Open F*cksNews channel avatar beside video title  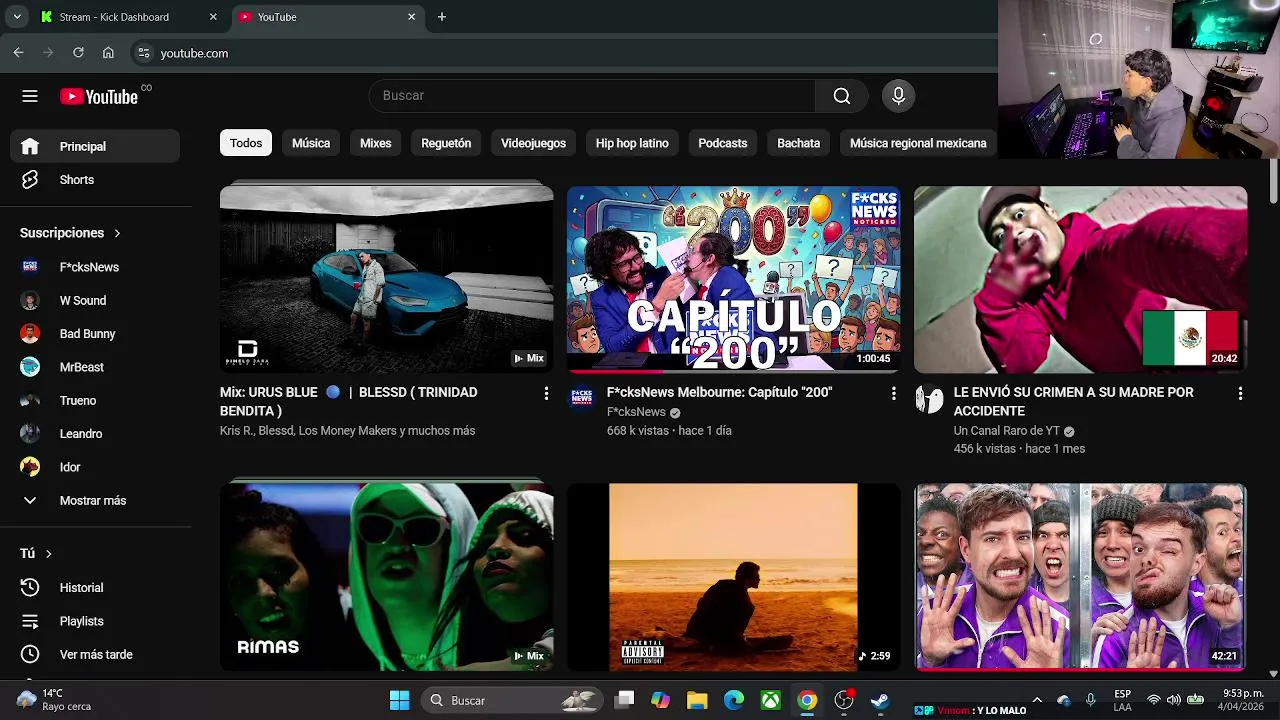point(582,398)
